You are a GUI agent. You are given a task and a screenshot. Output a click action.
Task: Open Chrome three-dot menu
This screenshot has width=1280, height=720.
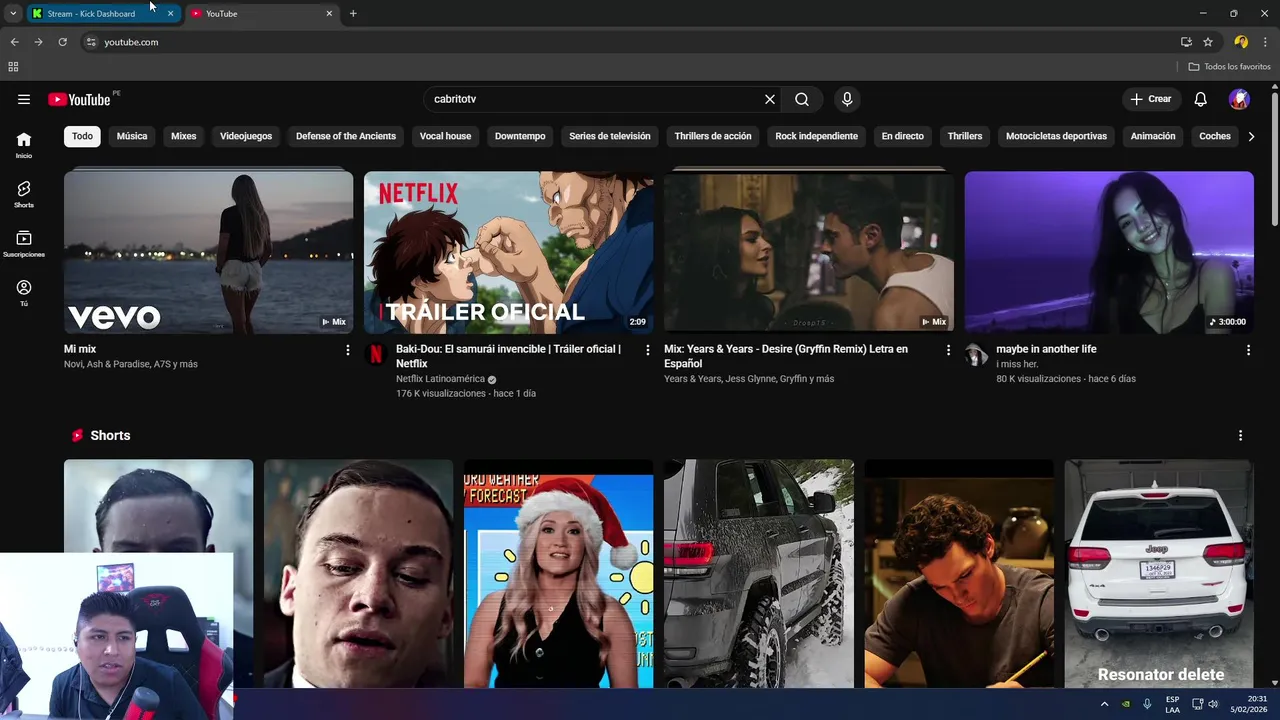(x=1265, y=42)
